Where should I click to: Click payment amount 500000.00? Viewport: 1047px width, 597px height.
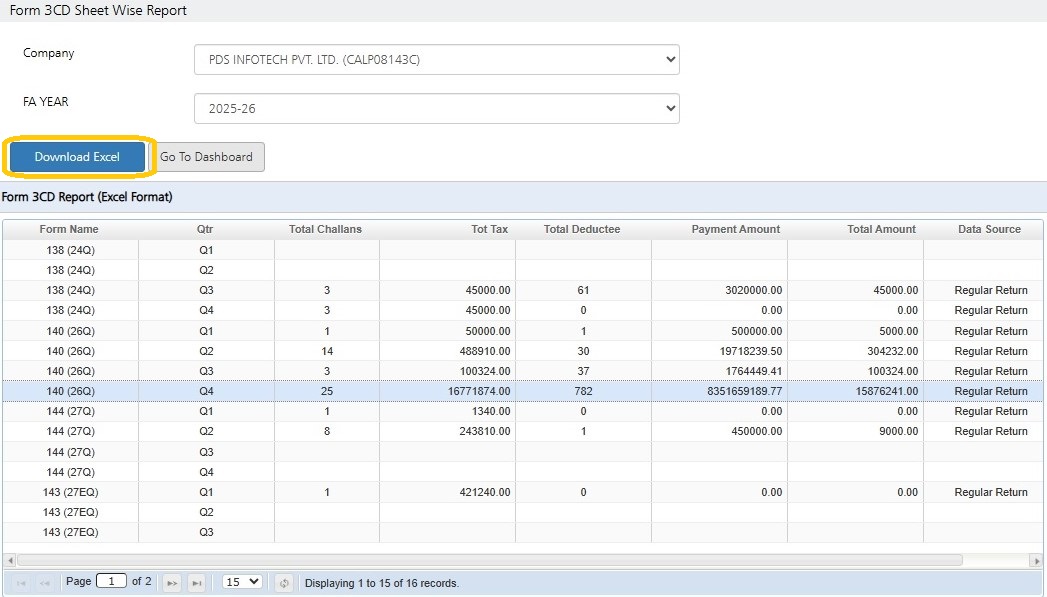point(757,331)
